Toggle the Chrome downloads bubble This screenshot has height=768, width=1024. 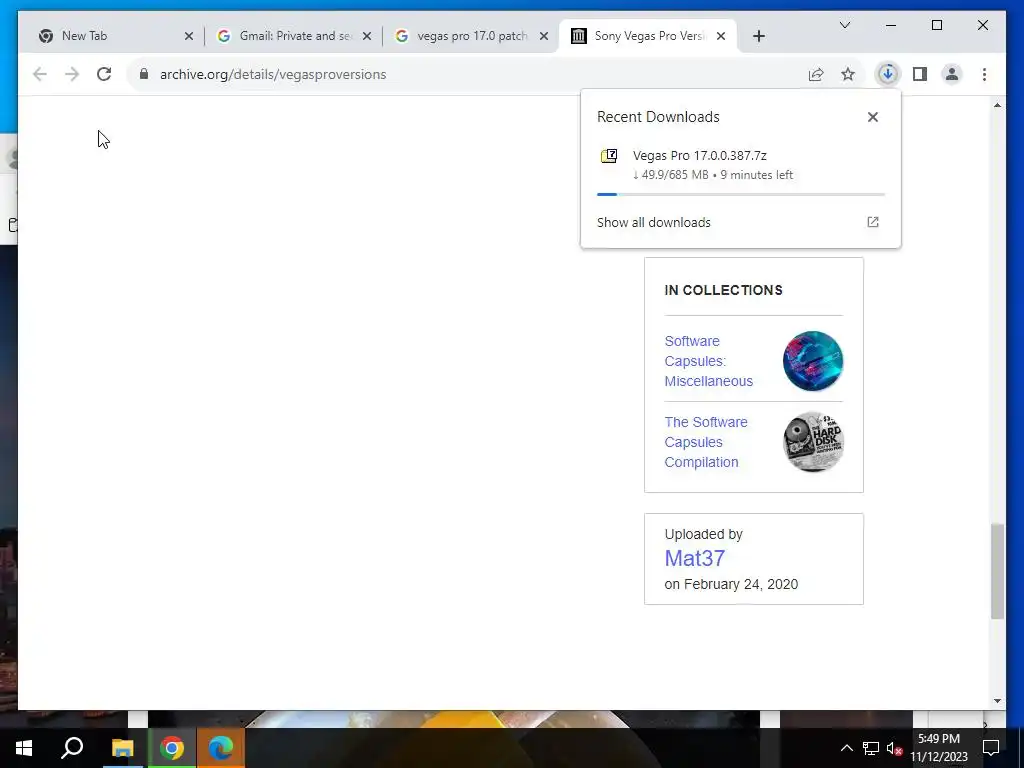coord(888,74)
